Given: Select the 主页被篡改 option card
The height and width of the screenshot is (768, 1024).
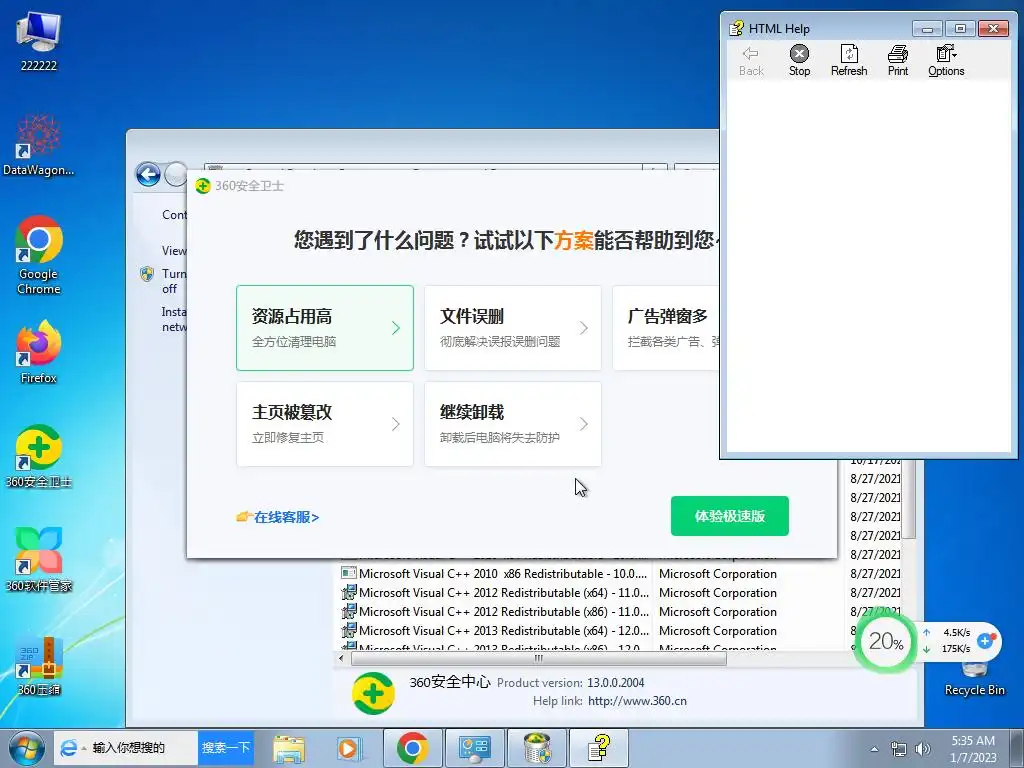Looking at the screenshot, I should point(325,424).
